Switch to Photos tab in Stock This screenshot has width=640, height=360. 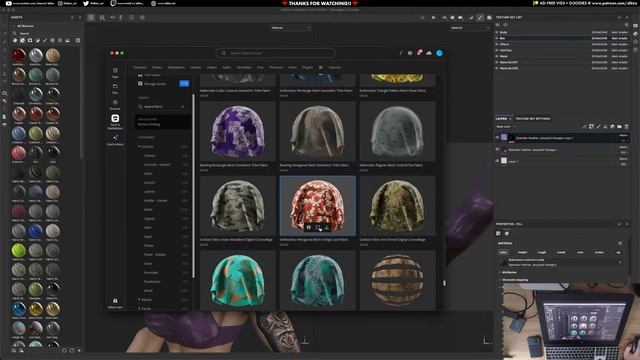[157, 67]
